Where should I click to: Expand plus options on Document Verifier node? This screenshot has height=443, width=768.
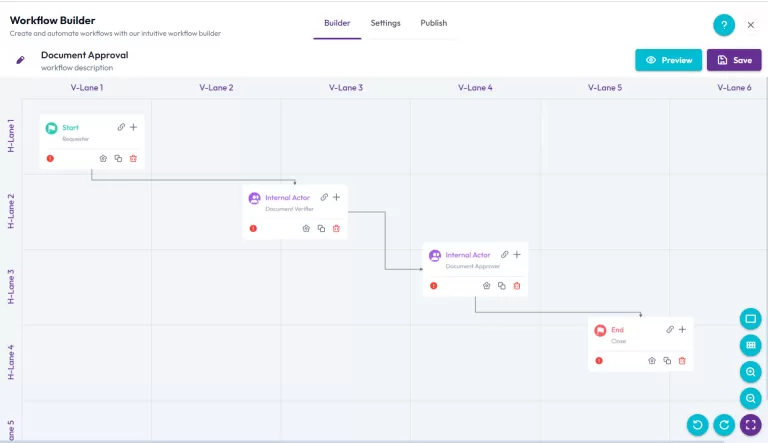click(x=336, y=197)
